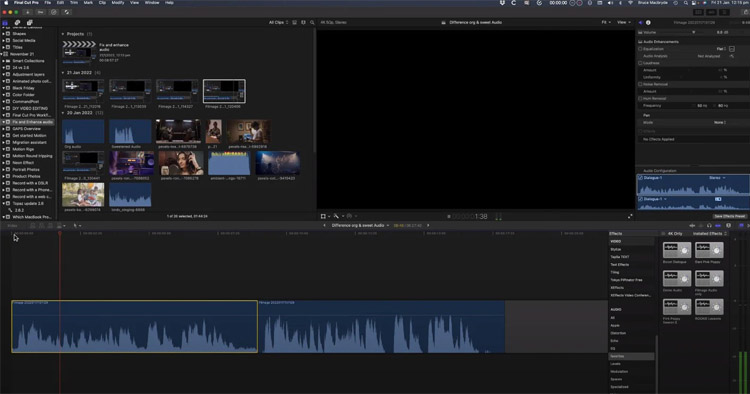Open the Trim menu
The image size is (750, 394).
74,2
